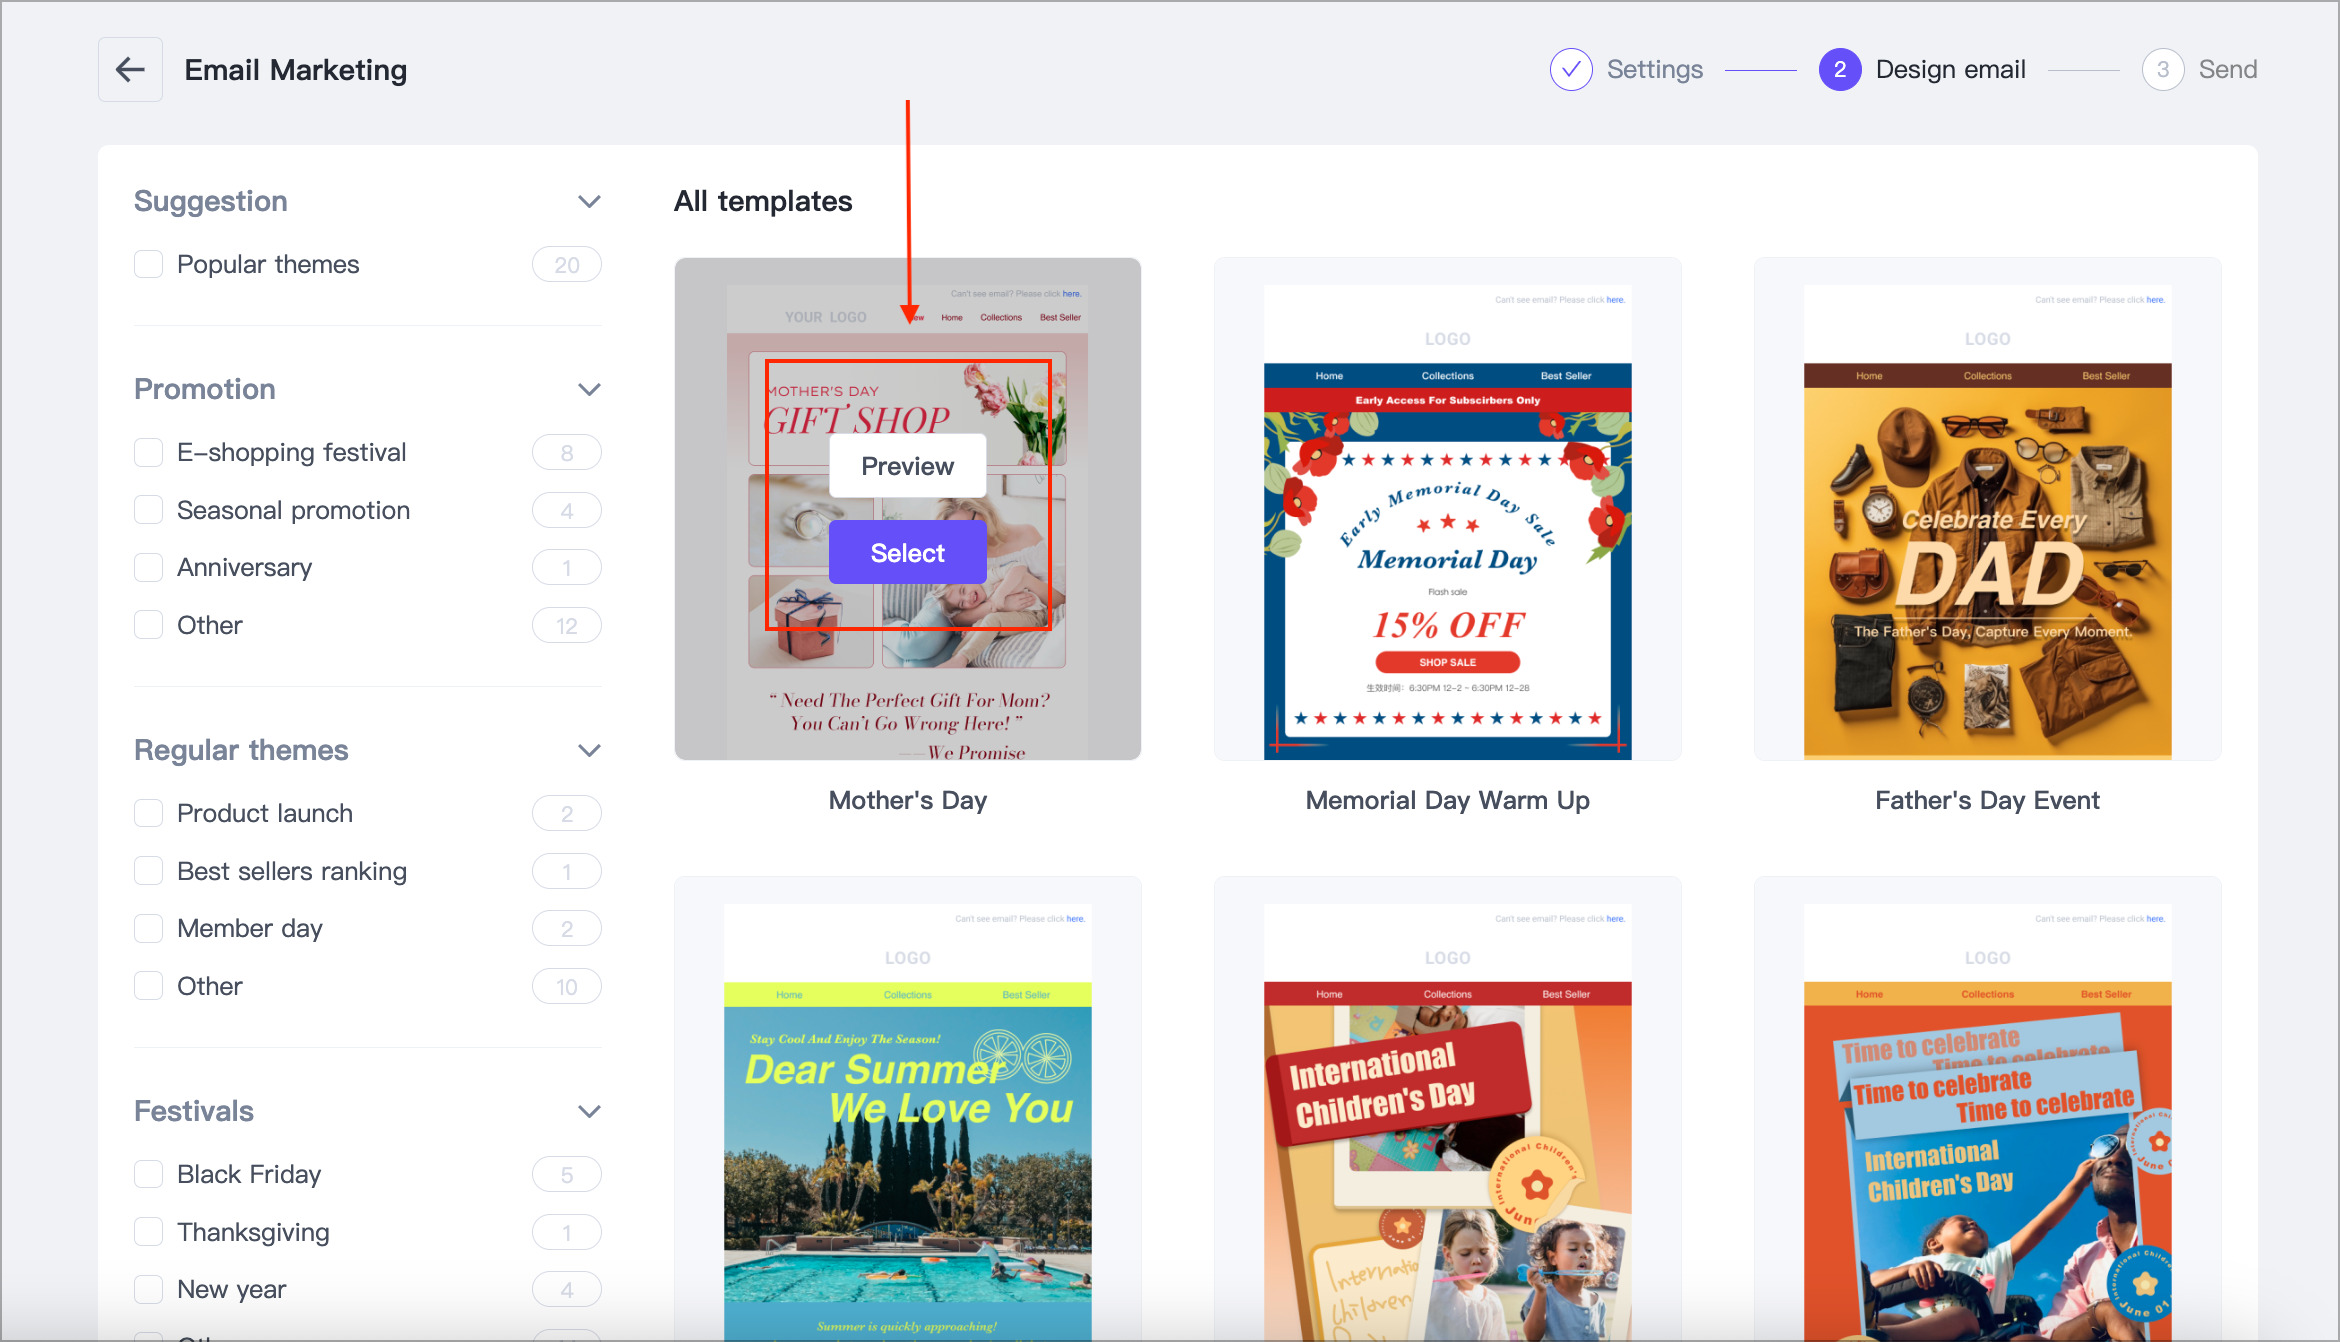Click the step 2 Design email circle
The height and width of the screenshot is (1342, 2340).
(1839, 69)
